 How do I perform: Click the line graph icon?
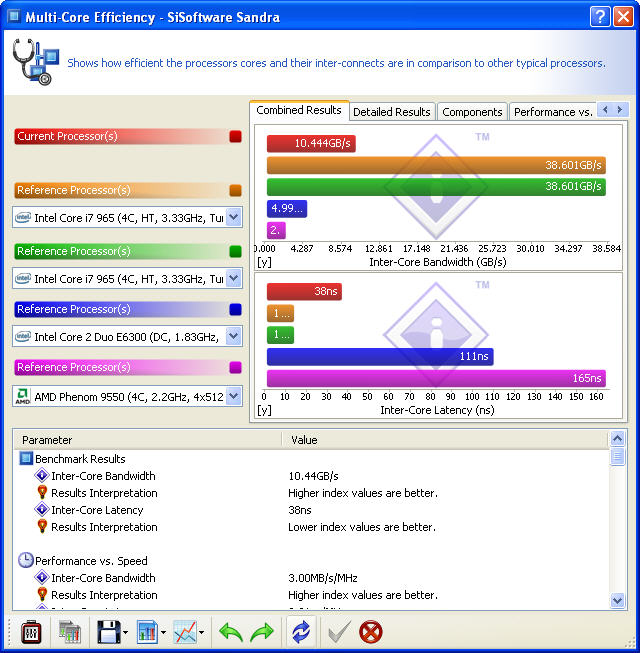tap(184, 632)
